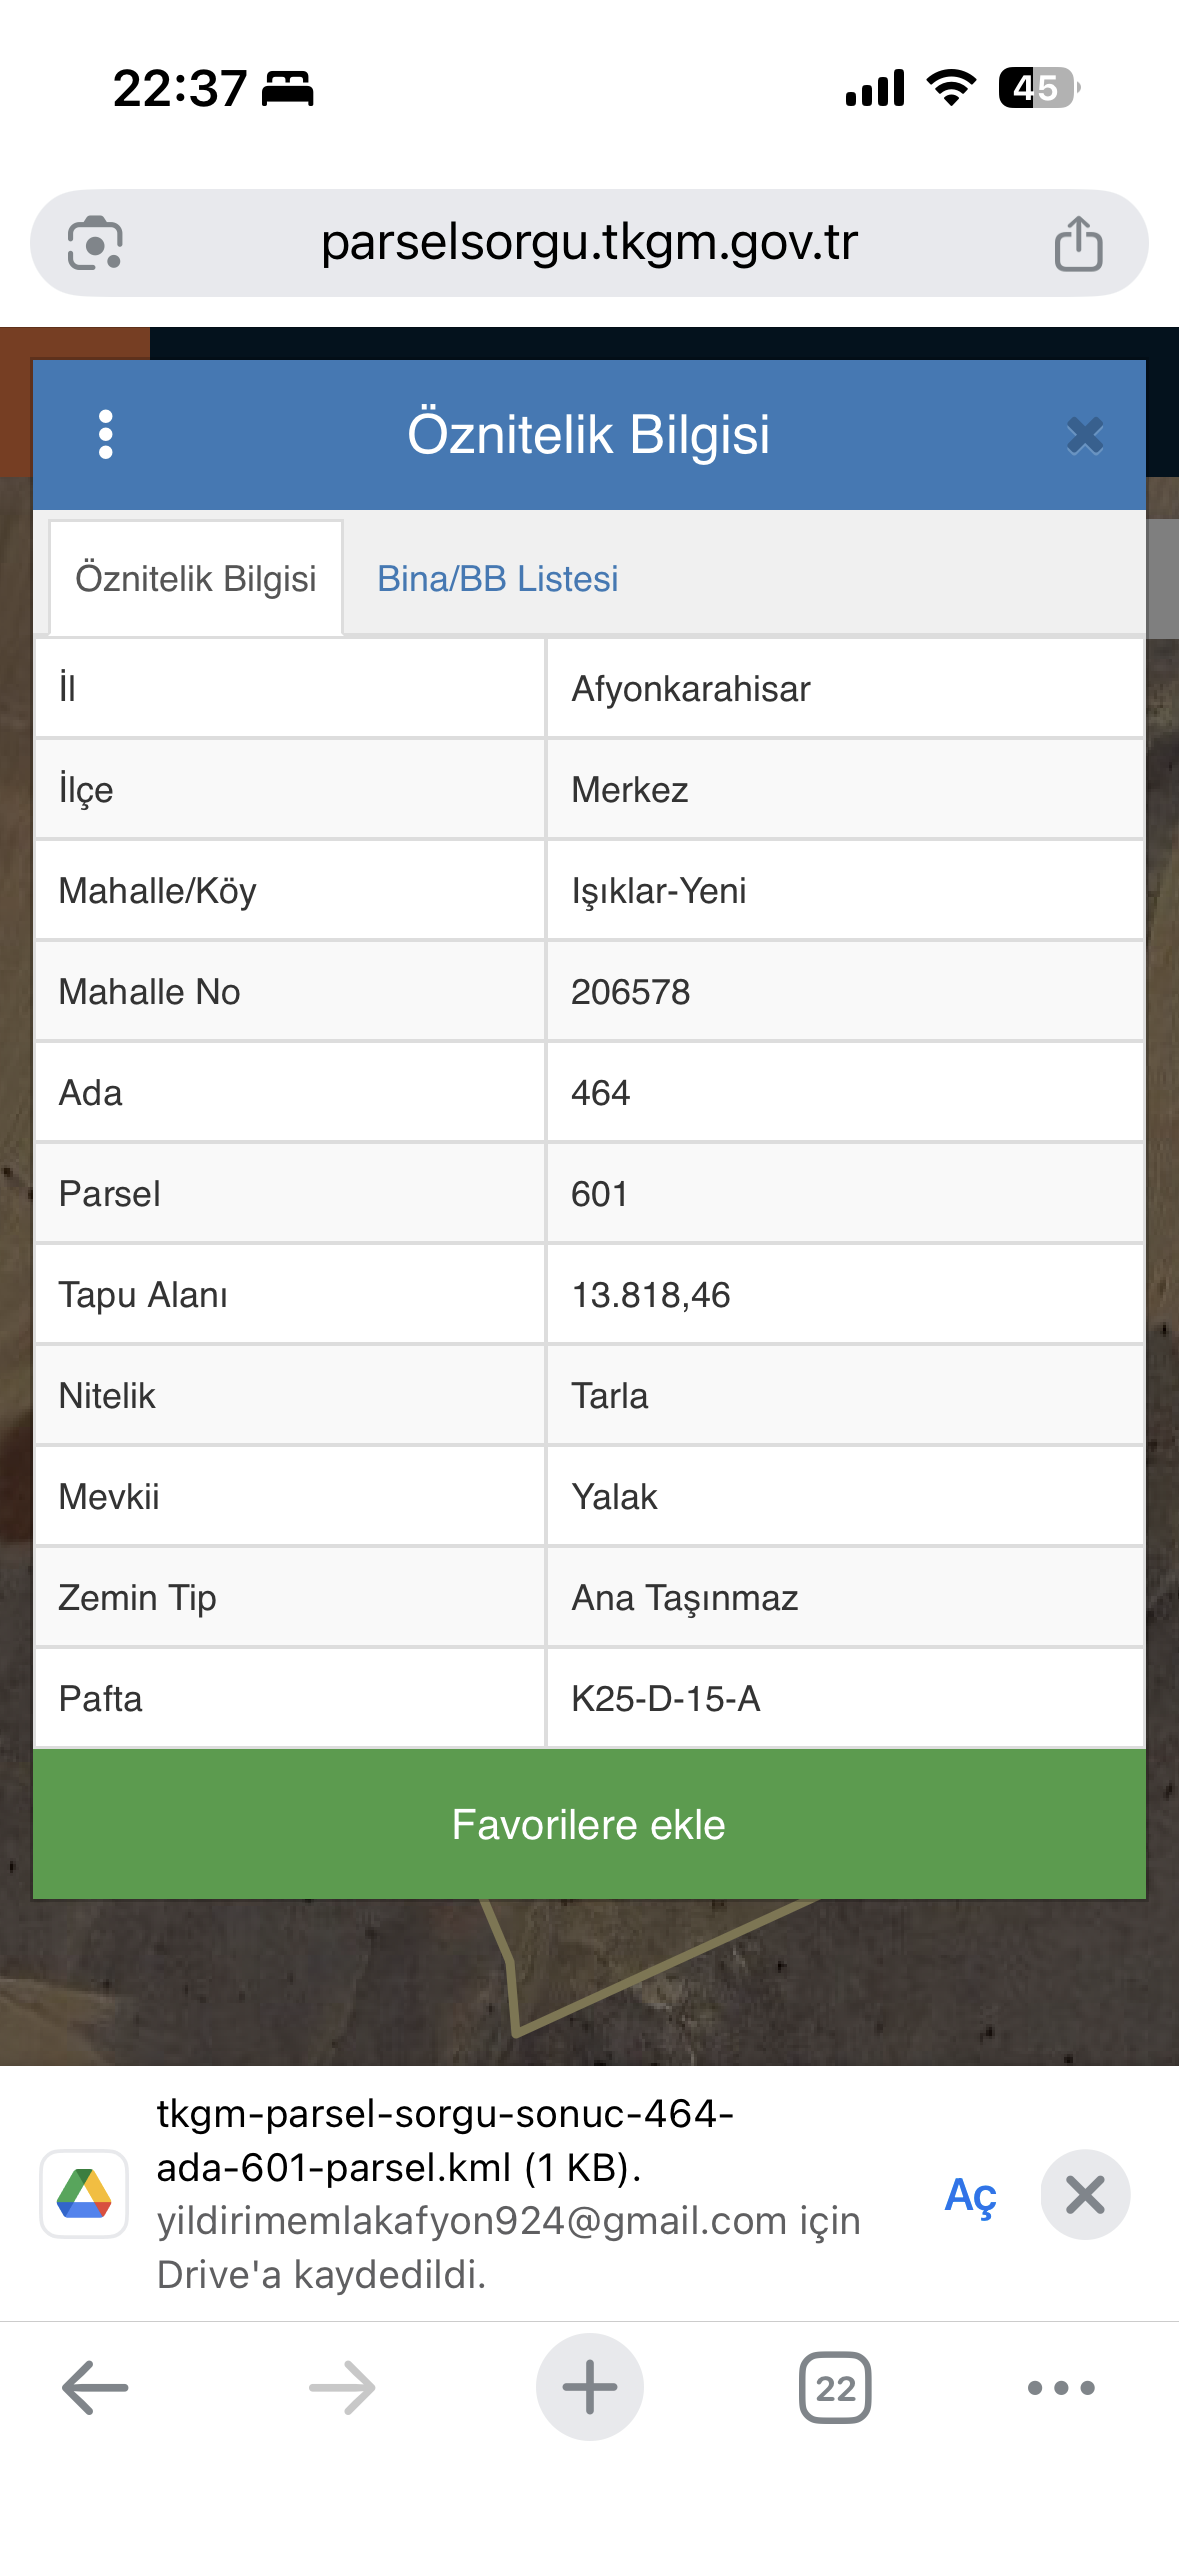Image resolution: width=1179 pixels, height=2556 pixels.
Task: Tap the Tapu Alanı value 13.818,46
Action: click(651, 1295)
